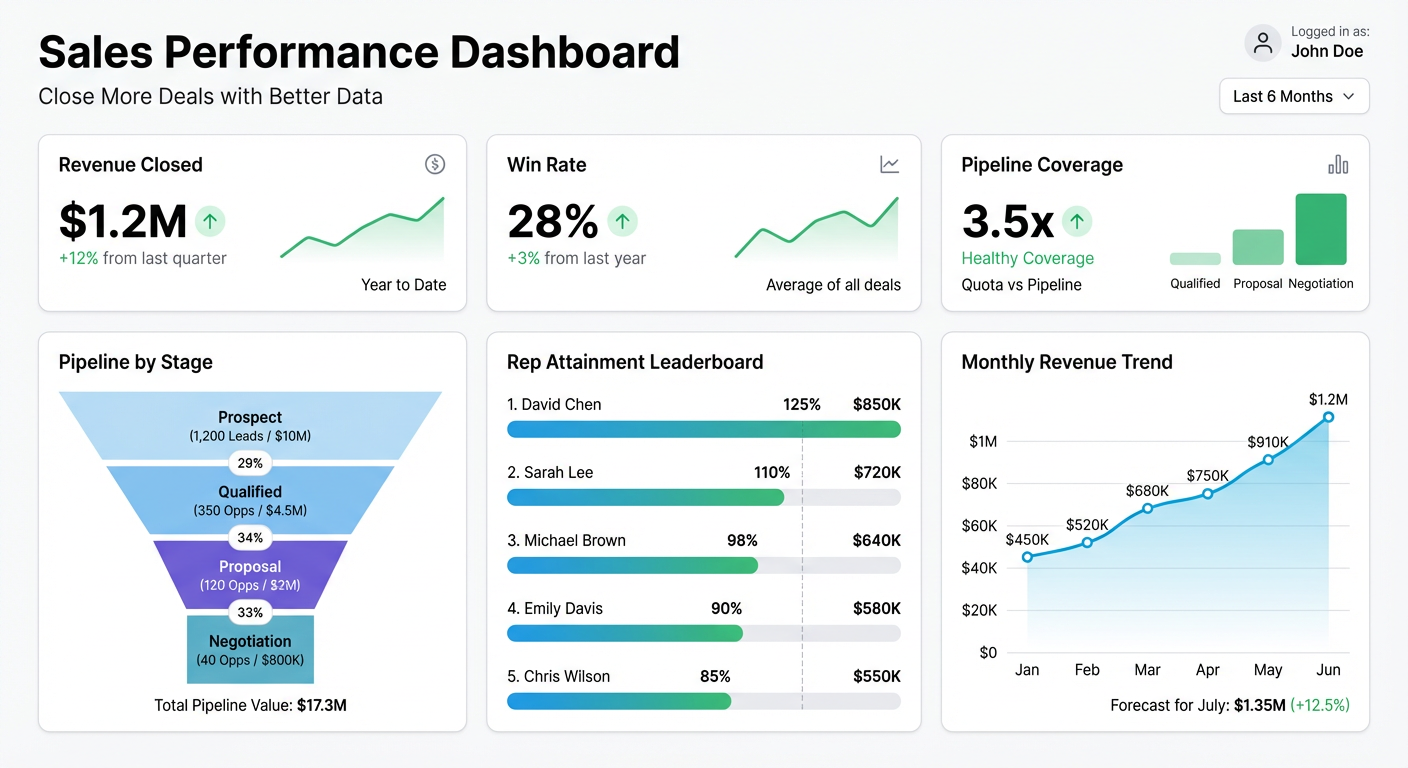Screen dimensions: 1408x768
Task: Click Michael Brown's attainment progress bar
Action: coord(704,565)
